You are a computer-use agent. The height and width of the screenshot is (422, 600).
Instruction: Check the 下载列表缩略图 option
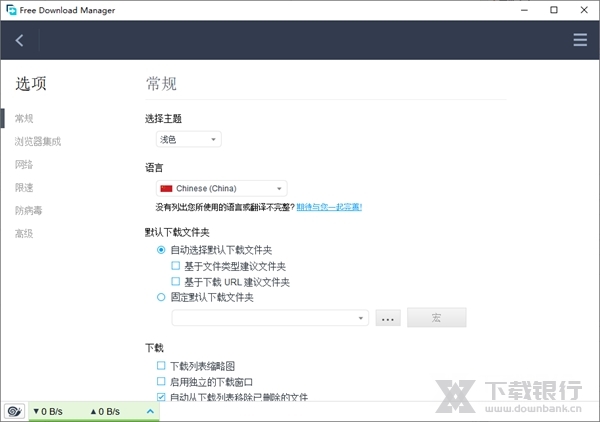[x=161, y=366]
